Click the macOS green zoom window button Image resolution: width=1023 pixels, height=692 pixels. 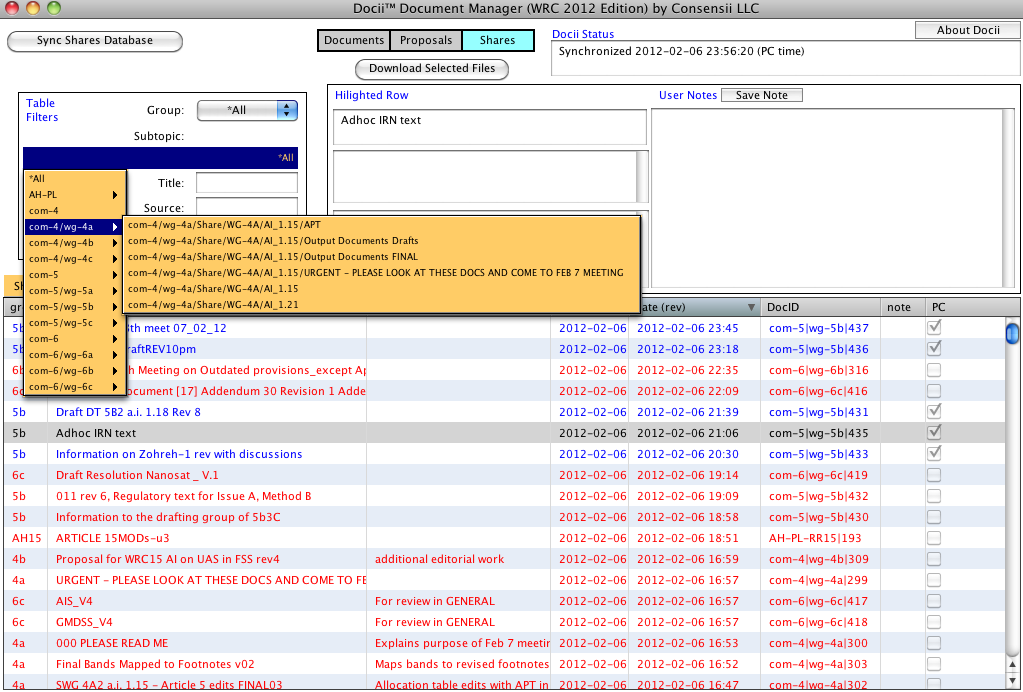coord(52,8)
